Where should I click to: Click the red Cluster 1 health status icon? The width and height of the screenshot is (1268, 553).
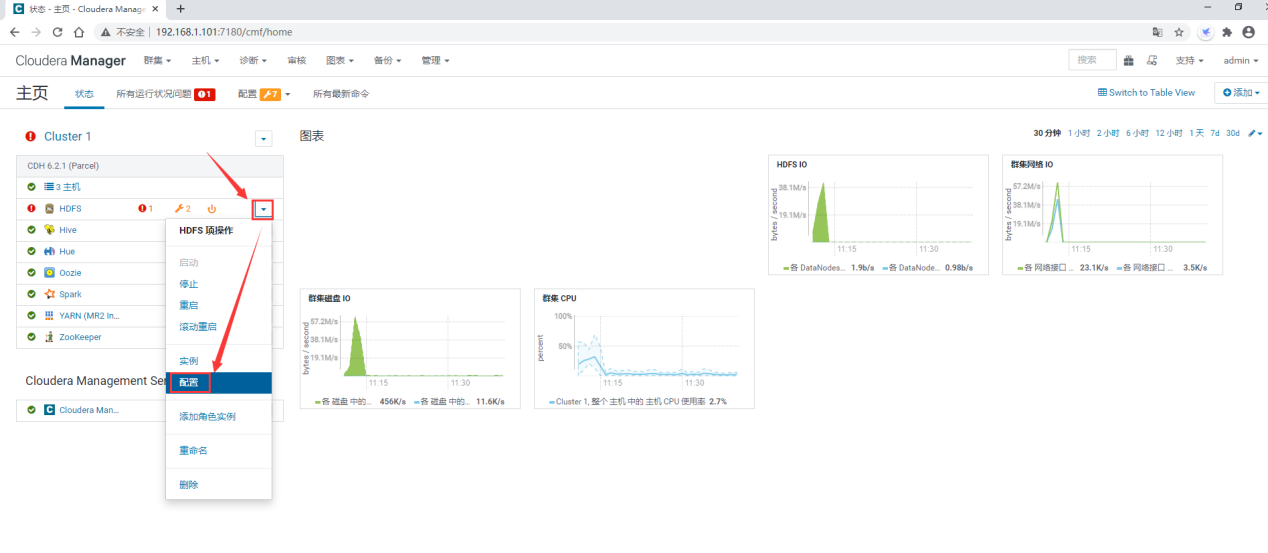click(x=31, y=137)
